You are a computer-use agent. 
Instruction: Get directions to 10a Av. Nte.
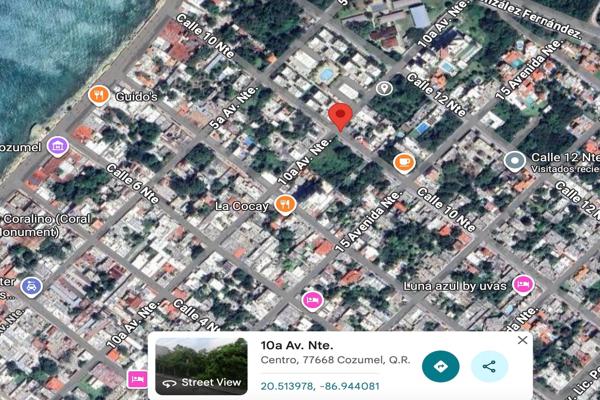[440, 366]
